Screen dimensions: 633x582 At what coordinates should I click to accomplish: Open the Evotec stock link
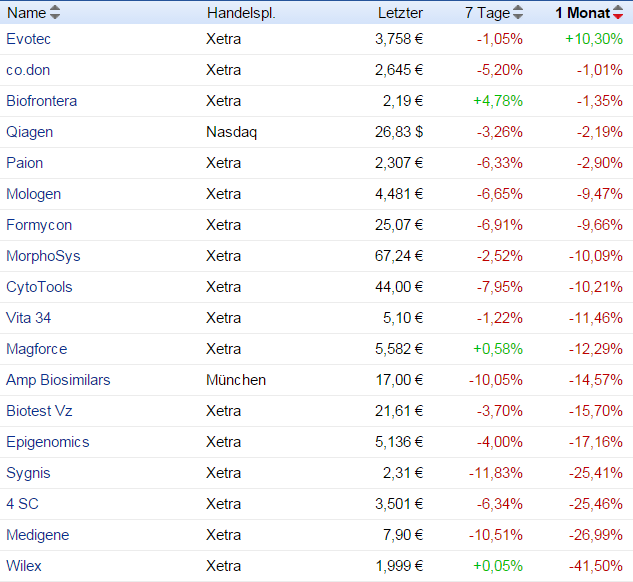[28, 39]
